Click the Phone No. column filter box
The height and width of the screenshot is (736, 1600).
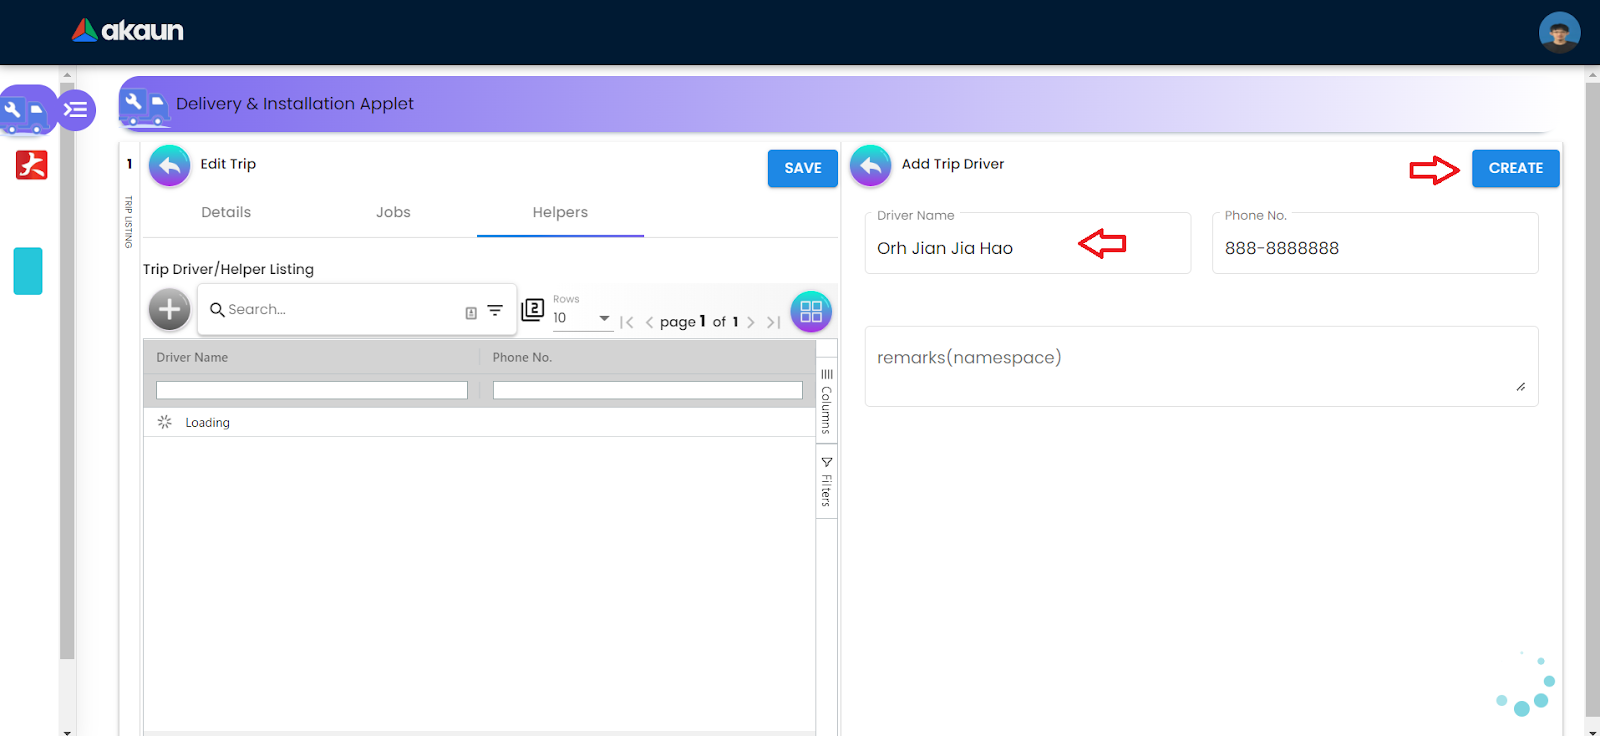click(x=648, y=390)
